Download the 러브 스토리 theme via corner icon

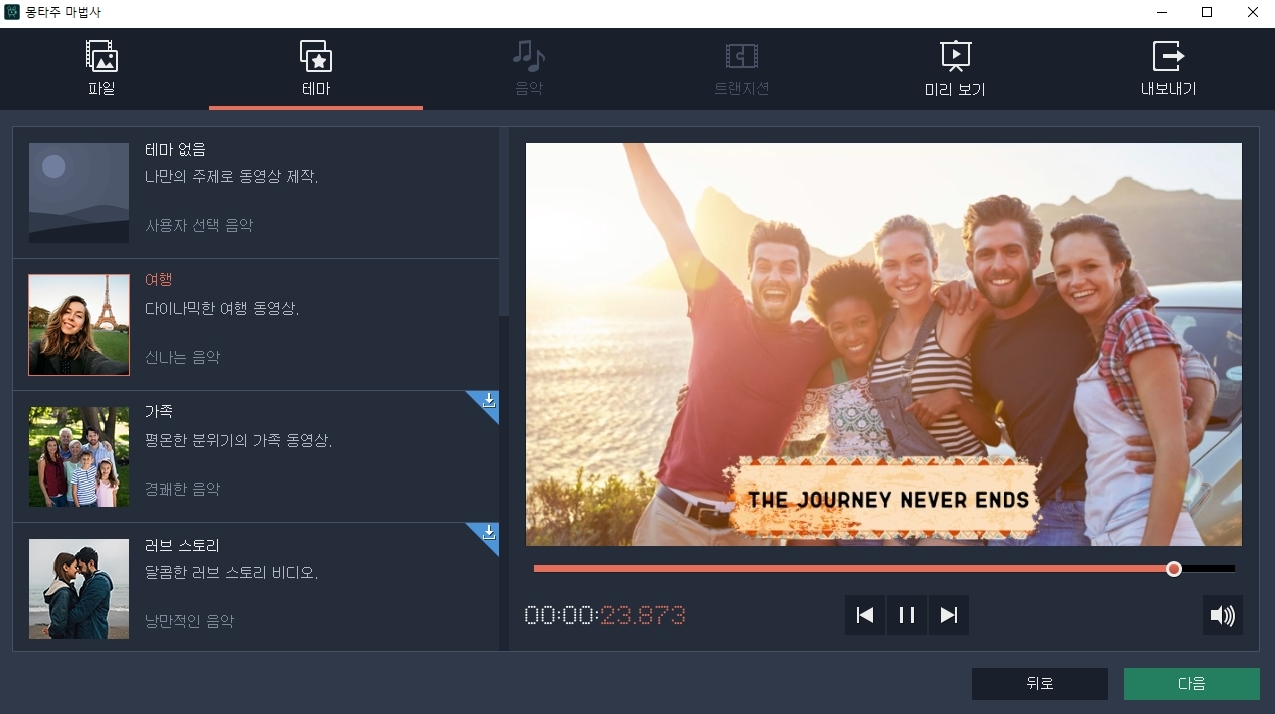click(x=488, y=532)
